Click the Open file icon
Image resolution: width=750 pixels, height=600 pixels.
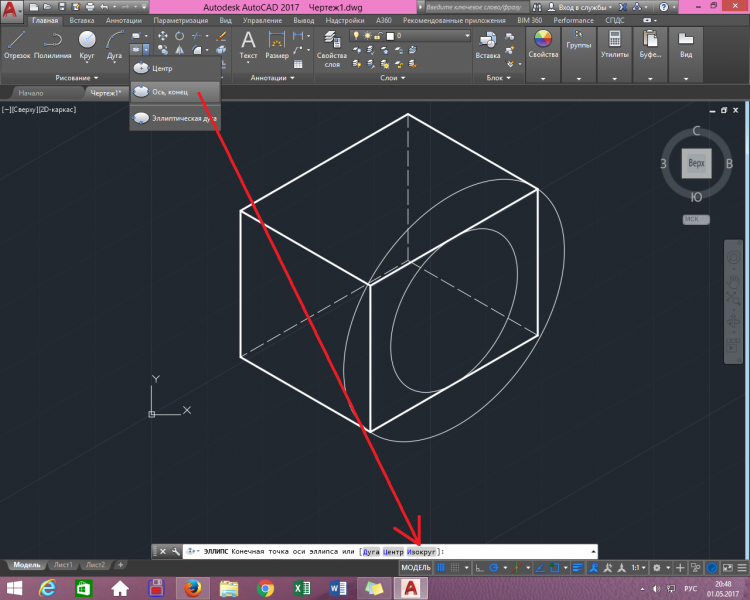[x=47, y=7]
